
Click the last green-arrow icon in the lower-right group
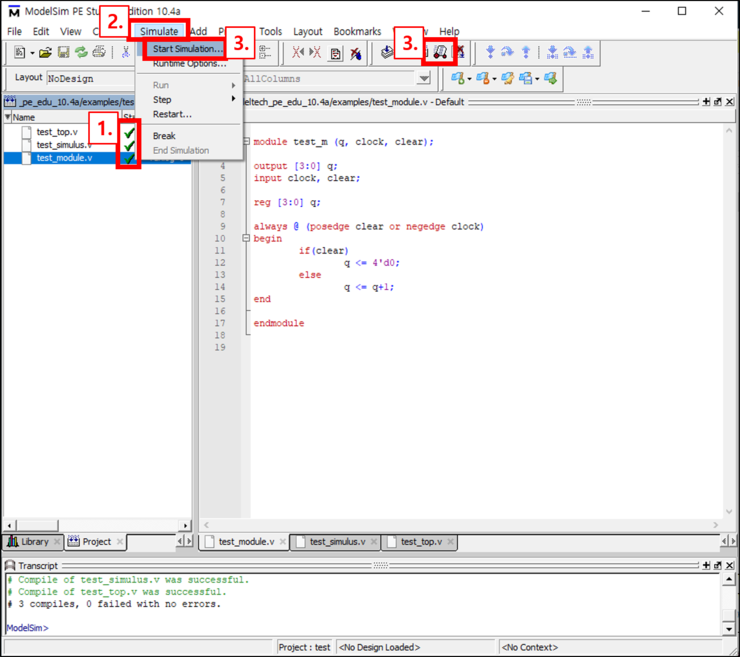(x=550, y=78)
